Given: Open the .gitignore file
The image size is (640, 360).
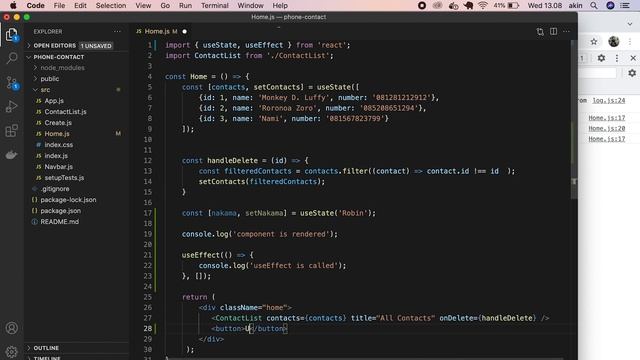Looking at the screenshot, I should [x=55, y=189].
